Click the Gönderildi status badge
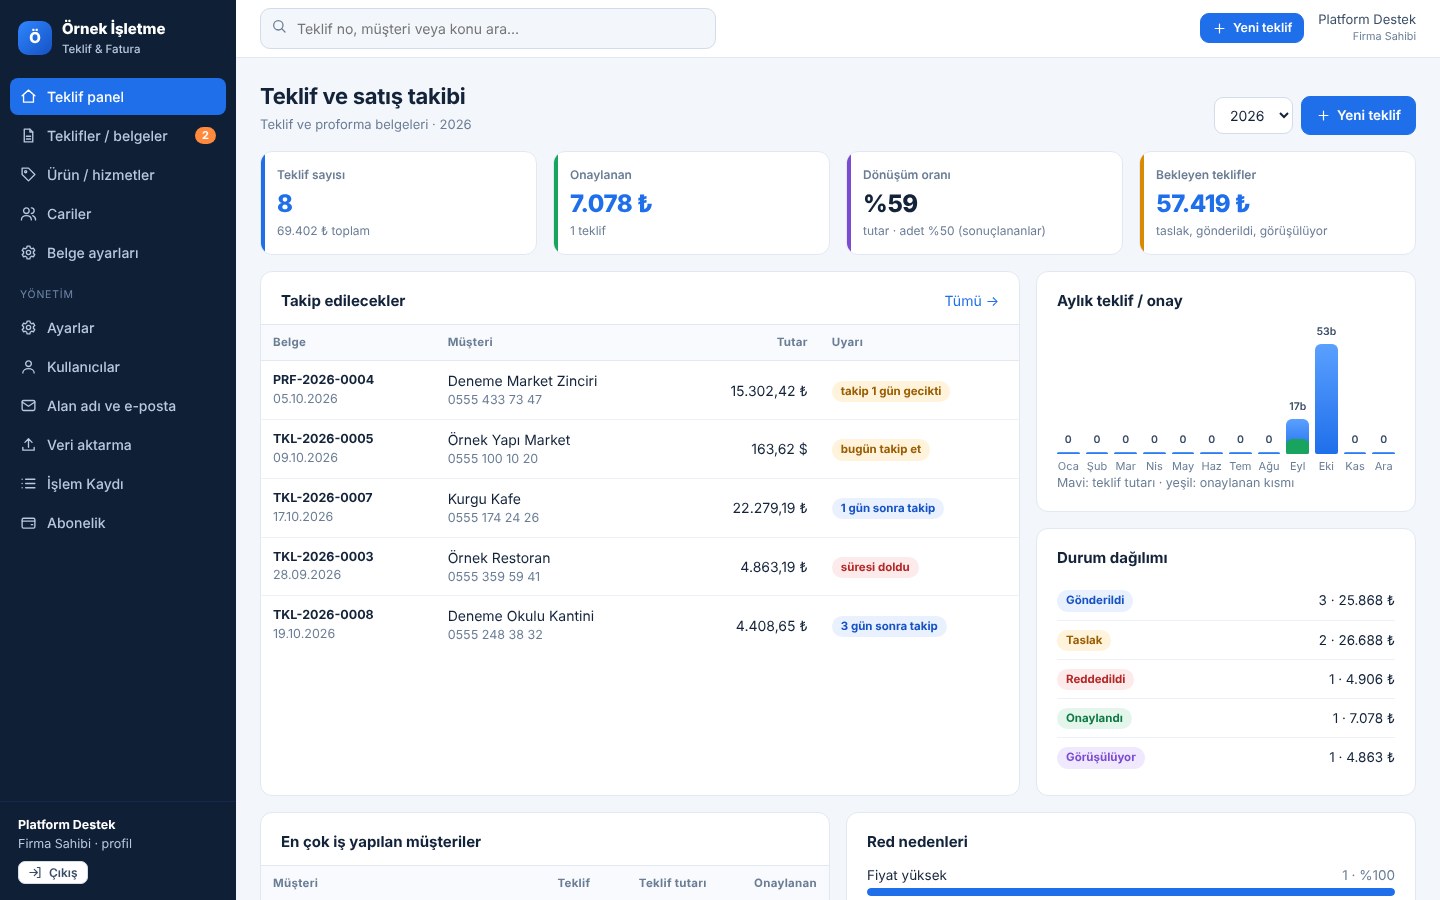The image size is (1440, 900). [x=1095, y=601]
